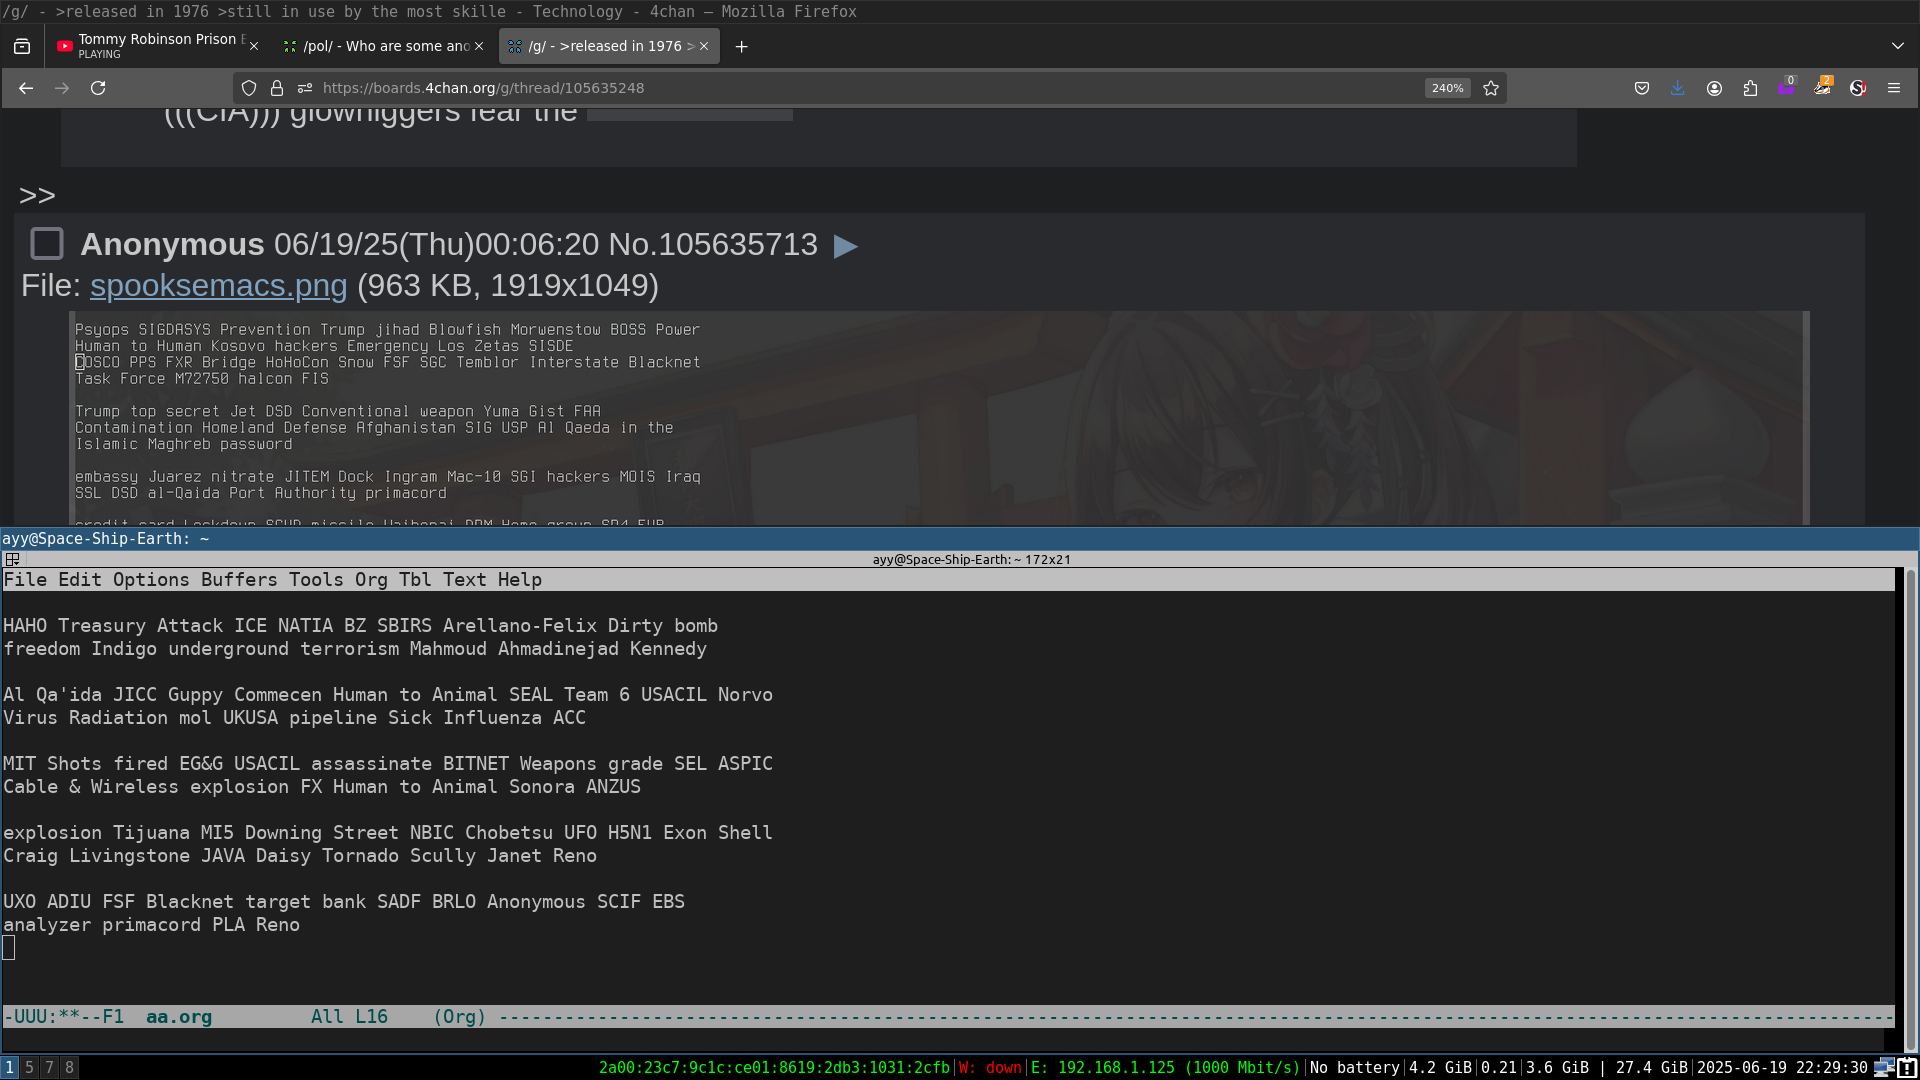Click the No battery status entry
The image size is (1920, 1080).
(x=1354, y=1067)
